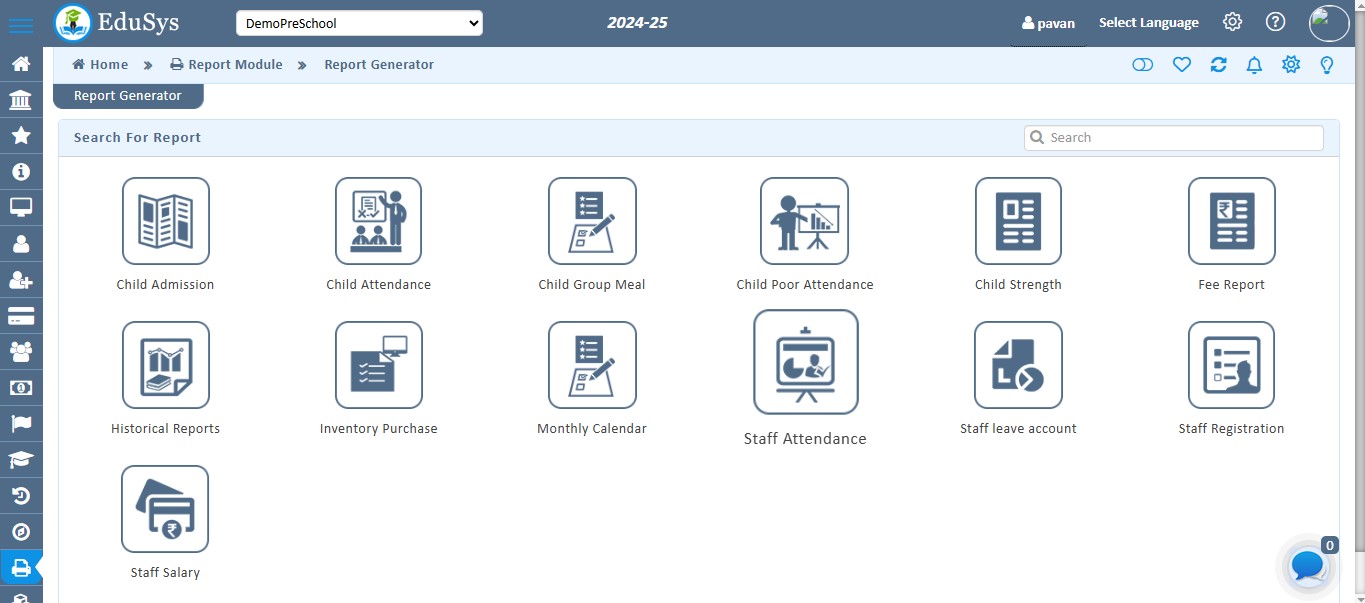The image size is (1365, 603).
Task: Open the Child Admission report
Action: click(x=165, y=221)
